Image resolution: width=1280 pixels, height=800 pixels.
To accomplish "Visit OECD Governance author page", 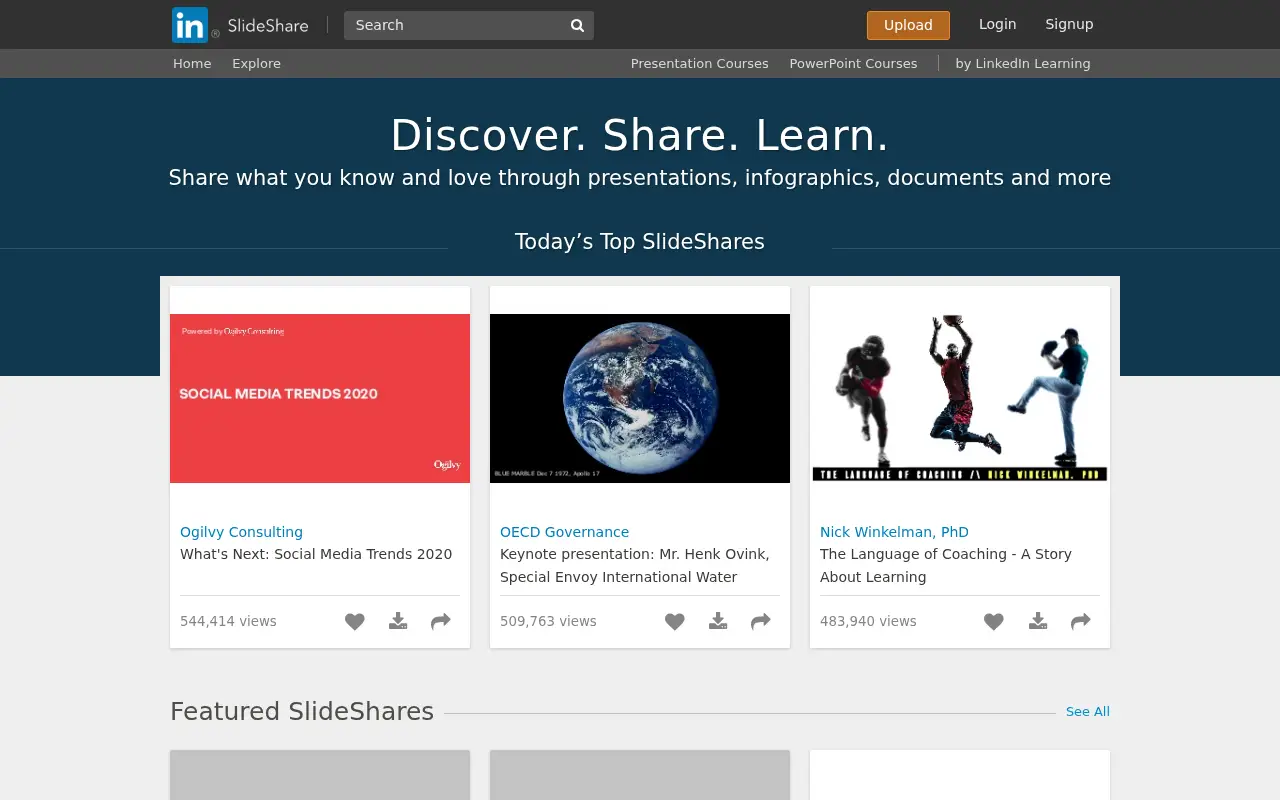I will [x=564, y=532].
